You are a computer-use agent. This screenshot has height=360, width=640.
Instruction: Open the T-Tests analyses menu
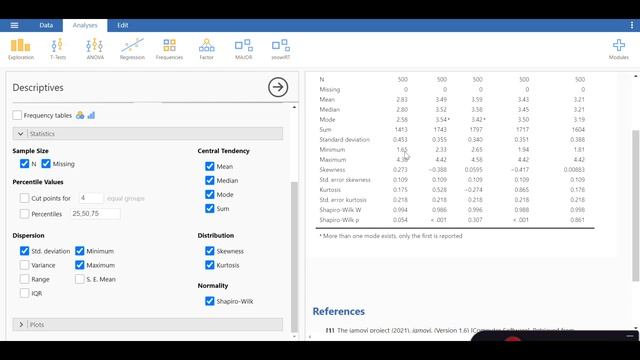coord(58,49)
